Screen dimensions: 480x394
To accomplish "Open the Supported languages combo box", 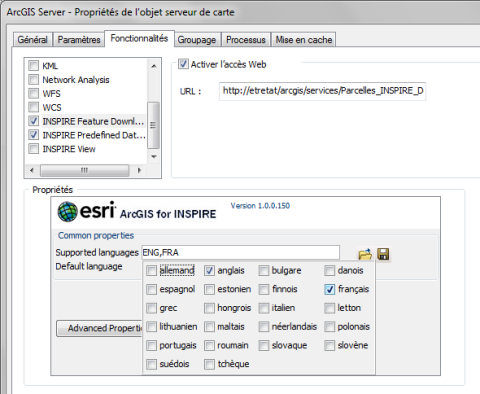I will tap(240, 253).
